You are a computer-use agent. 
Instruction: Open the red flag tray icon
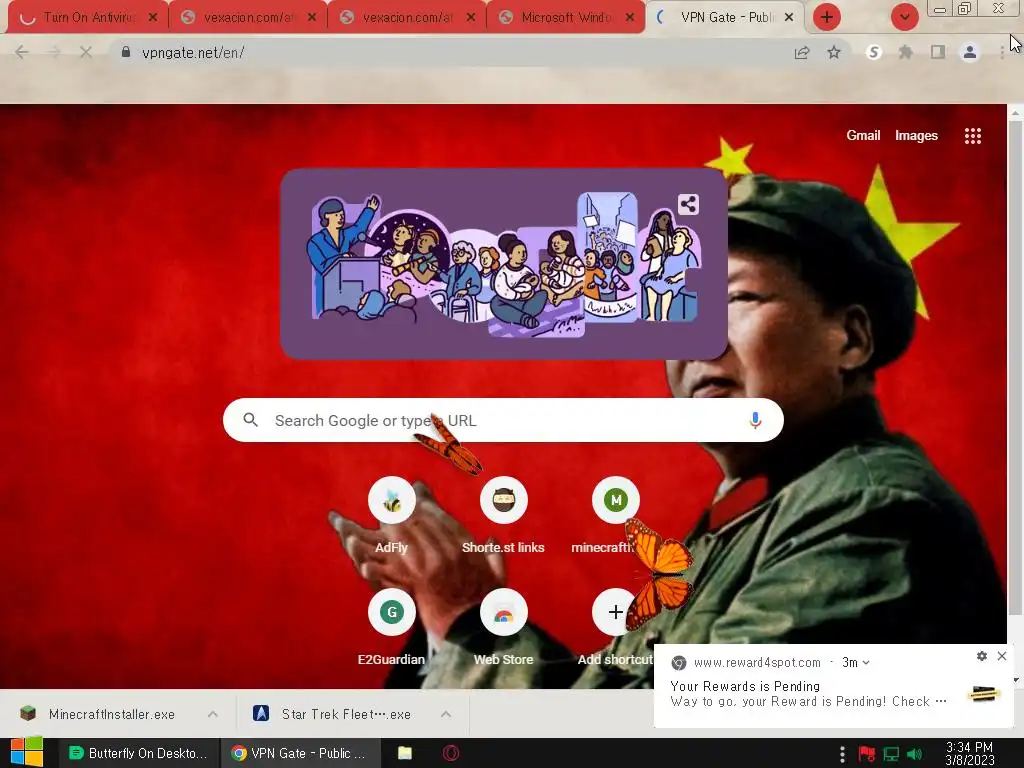pos(867,754)
